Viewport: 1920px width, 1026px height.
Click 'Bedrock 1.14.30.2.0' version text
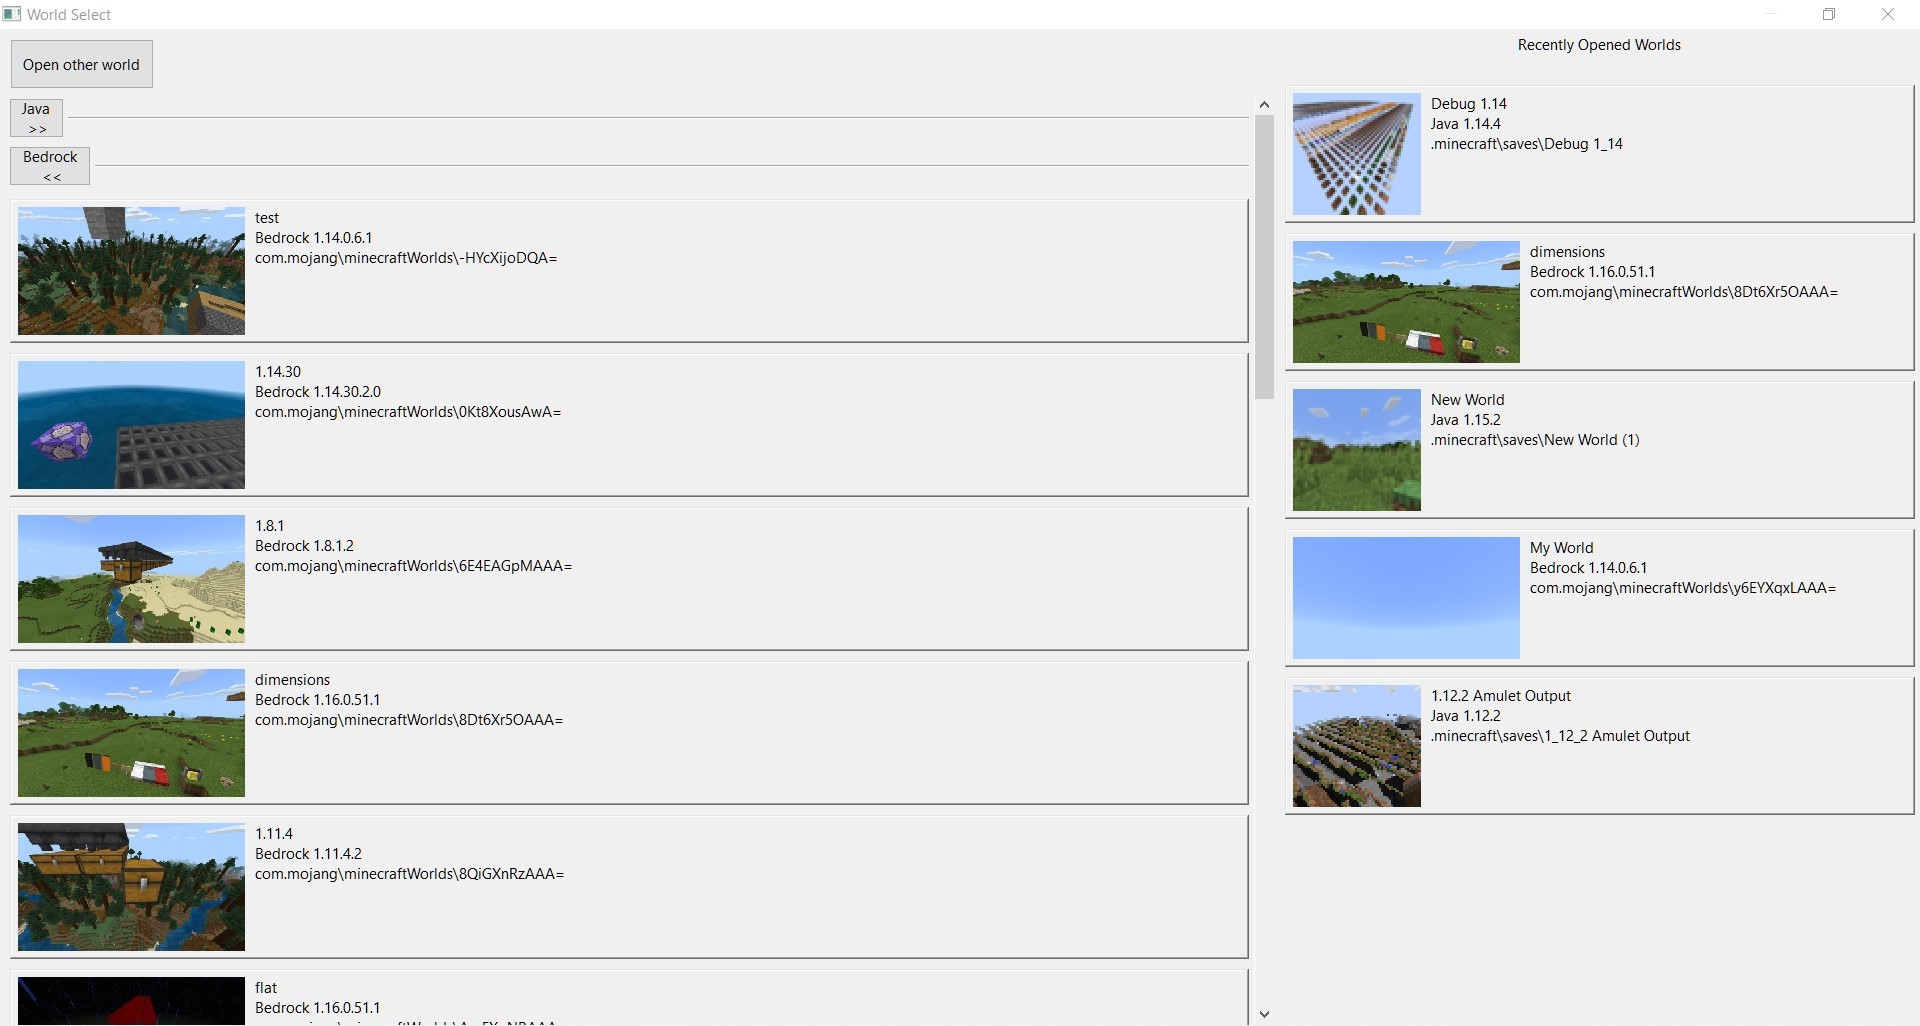point(318,392)
